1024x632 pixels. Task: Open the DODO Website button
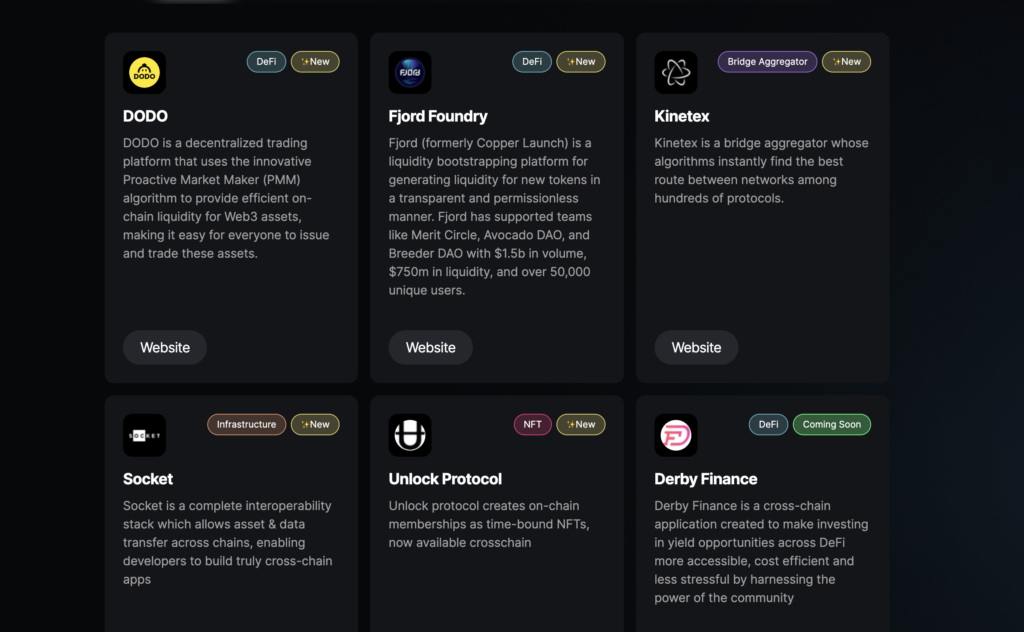point(165,348)
